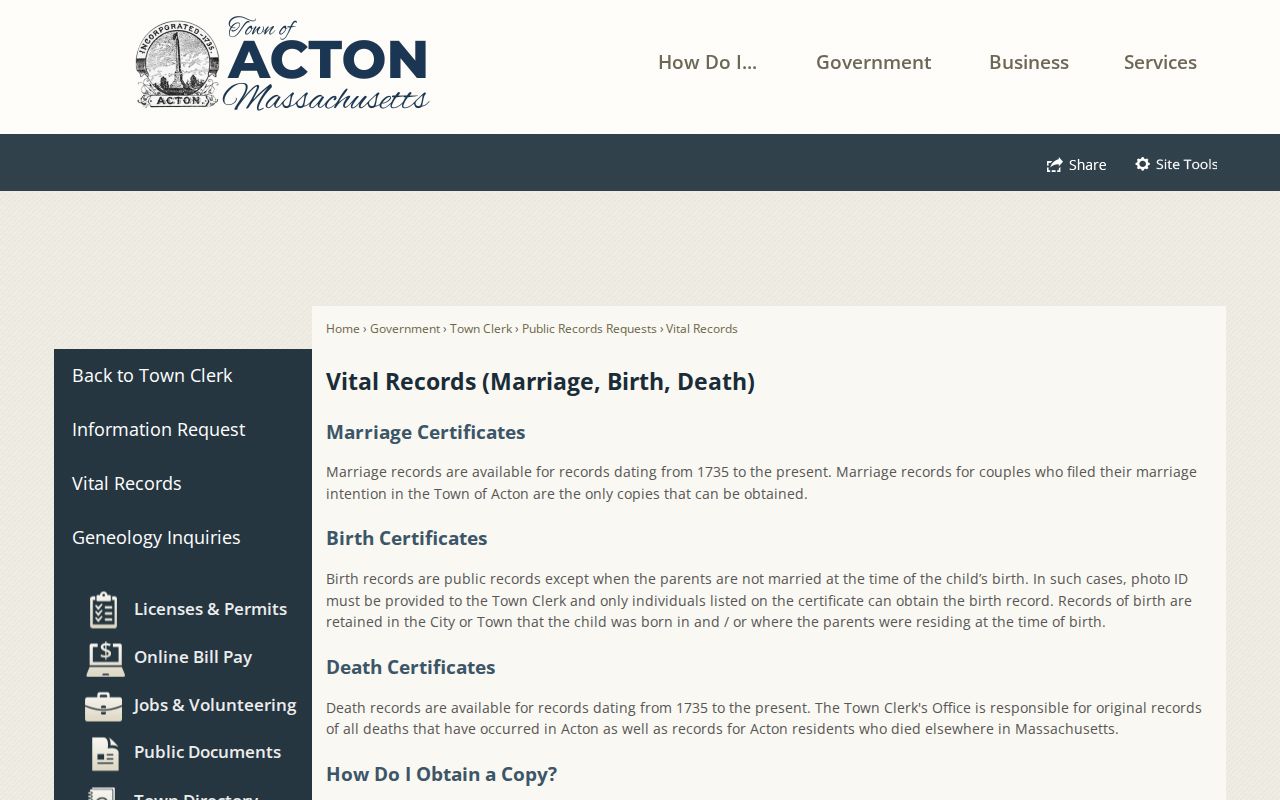
Task: Open the Jobs & Volunteering quick link
Action: pyautogui.click(x=215, y=705)
